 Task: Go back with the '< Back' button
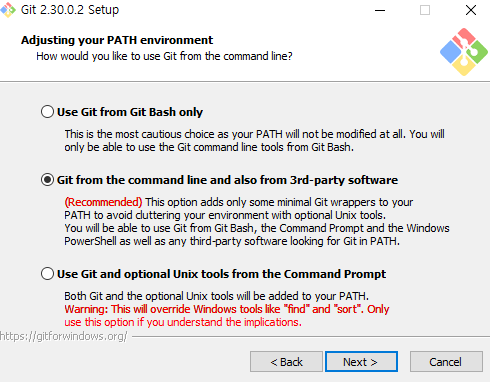pyautogui.click(x=286, y=362)
